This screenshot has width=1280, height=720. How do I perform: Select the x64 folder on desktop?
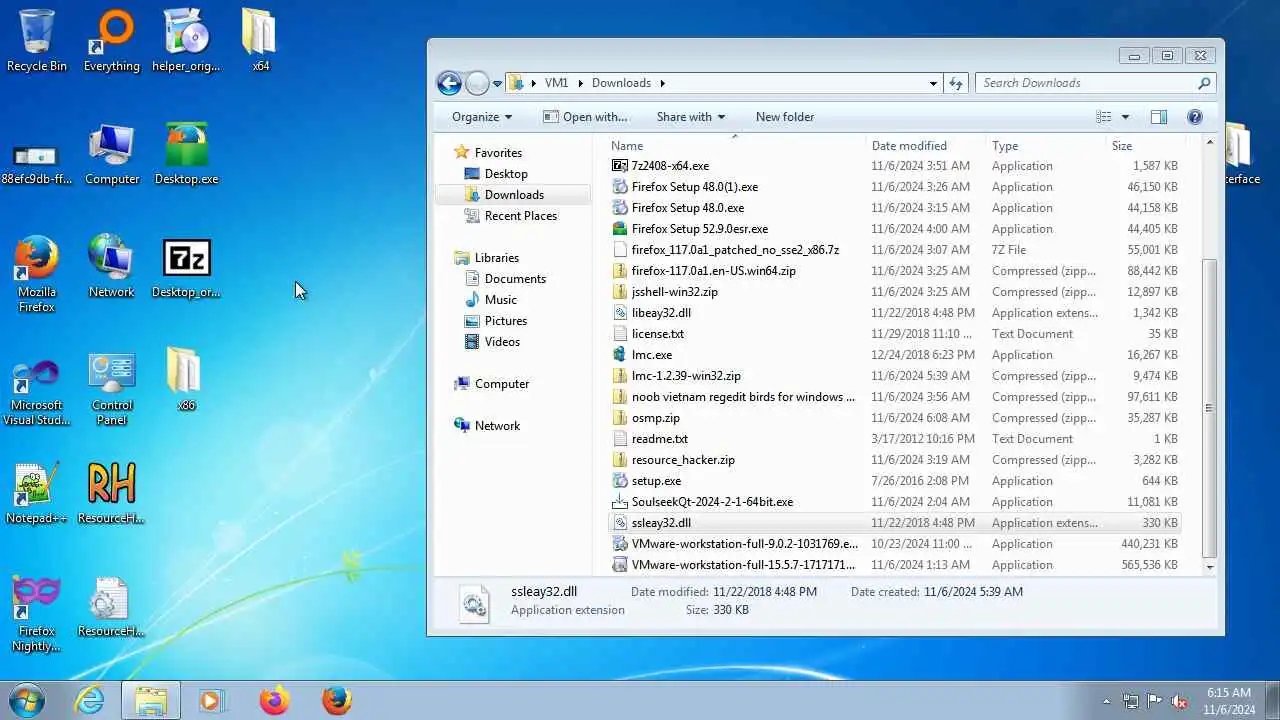[260, 41]
